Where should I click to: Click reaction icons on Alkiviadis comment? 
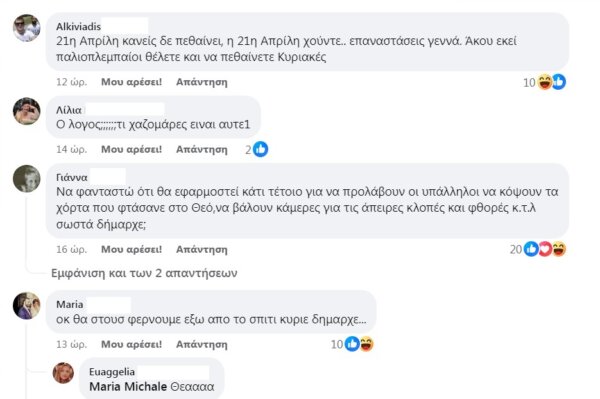[551, 82]
